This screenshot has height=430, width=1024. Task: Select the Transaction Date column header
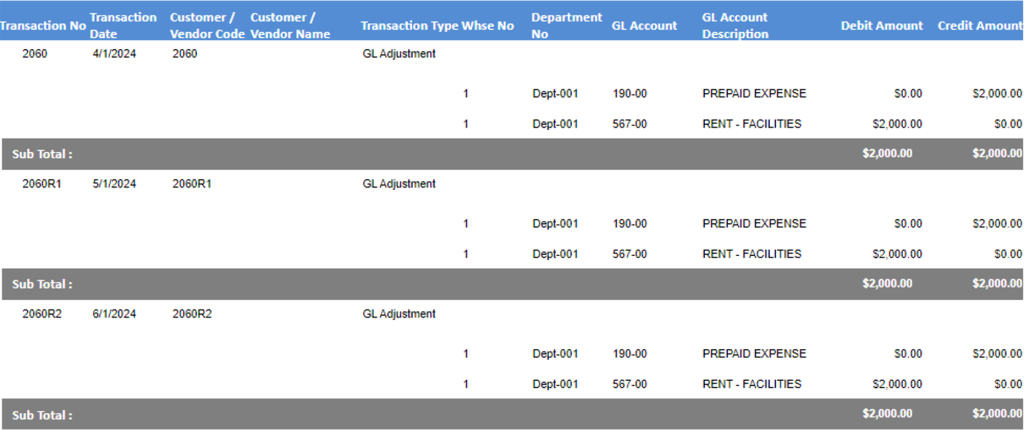(x=123, y=25)
